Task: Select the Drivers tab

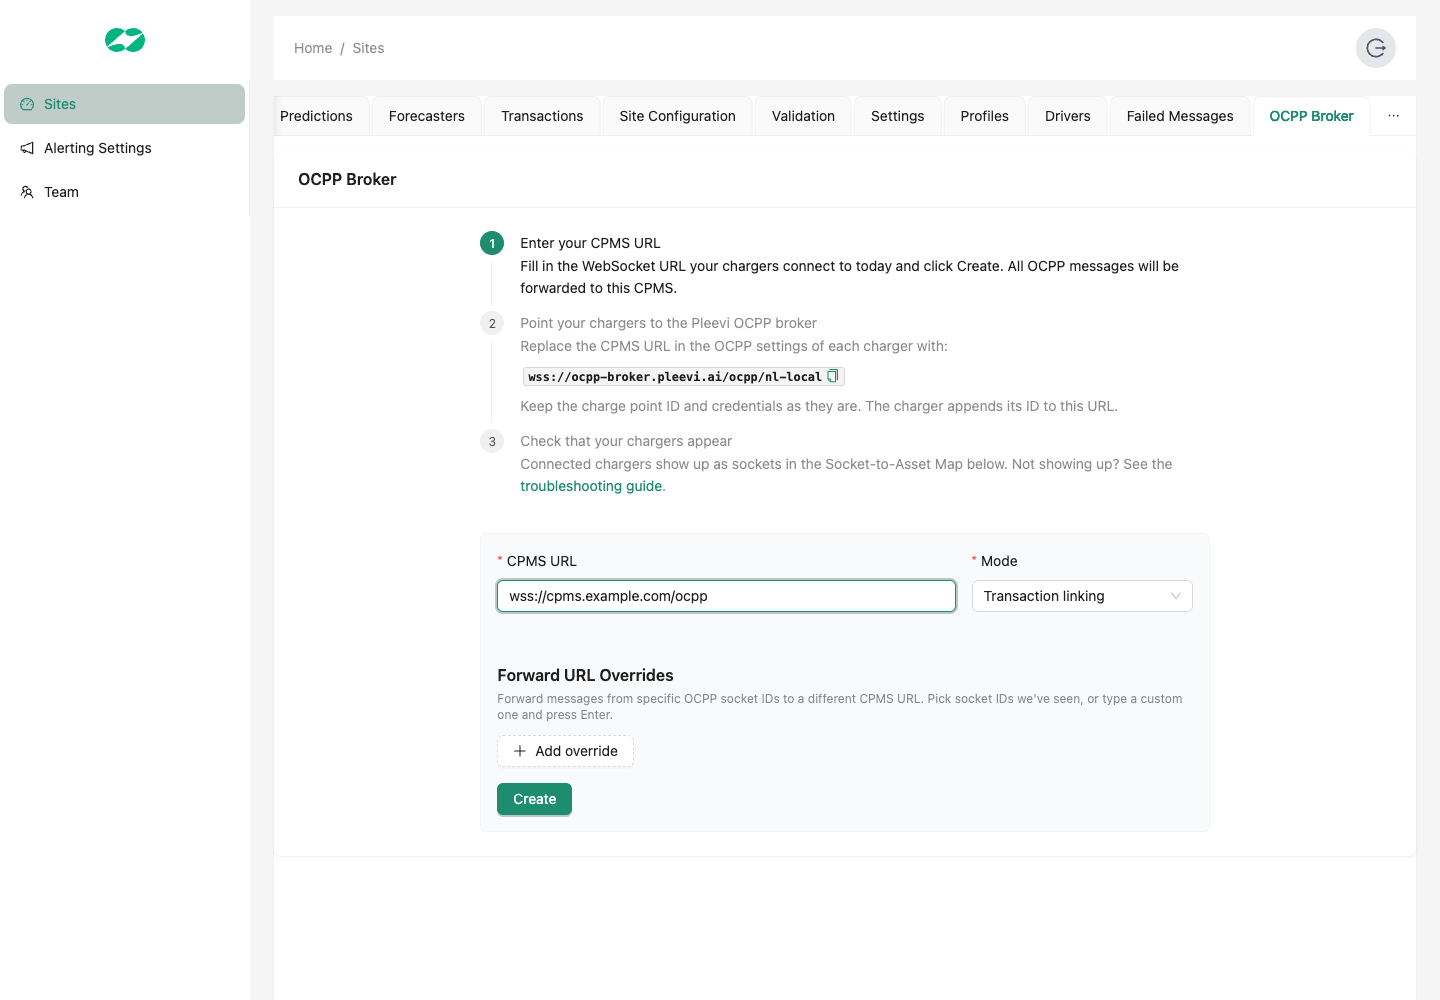Action: click(x=1068, y=116)
